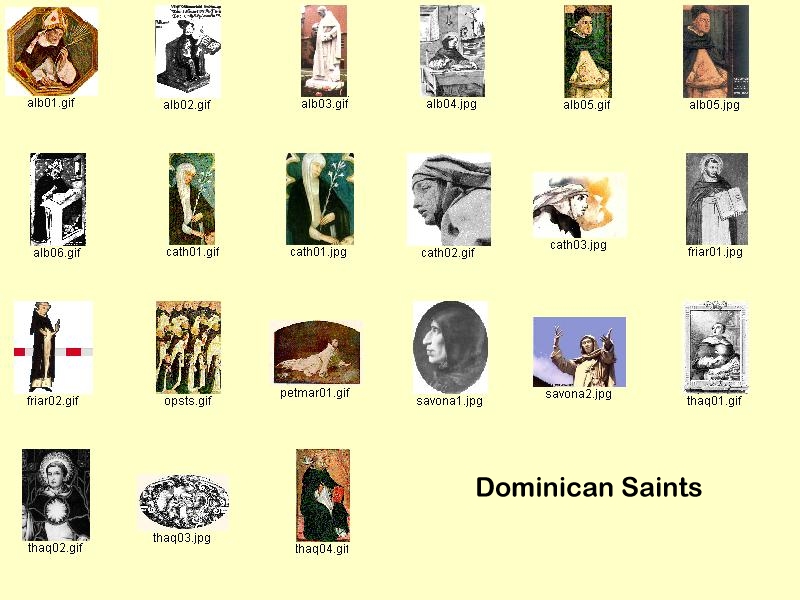Select the friar02.gif standing friar thumbnail
The width and height of the screenshot is (800, 600).
[x=53, y=347]
